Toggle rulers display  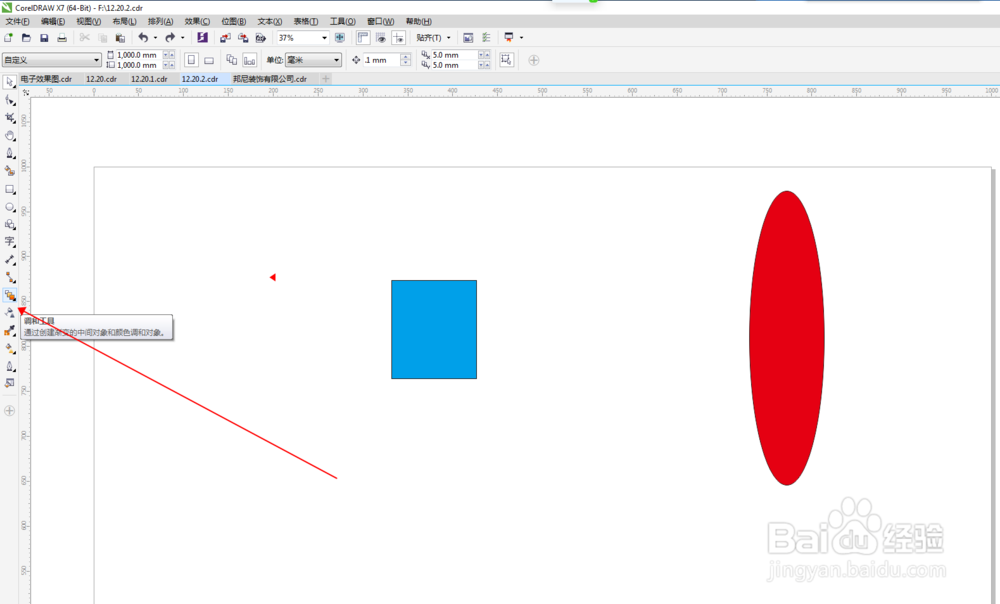(363, 38)
